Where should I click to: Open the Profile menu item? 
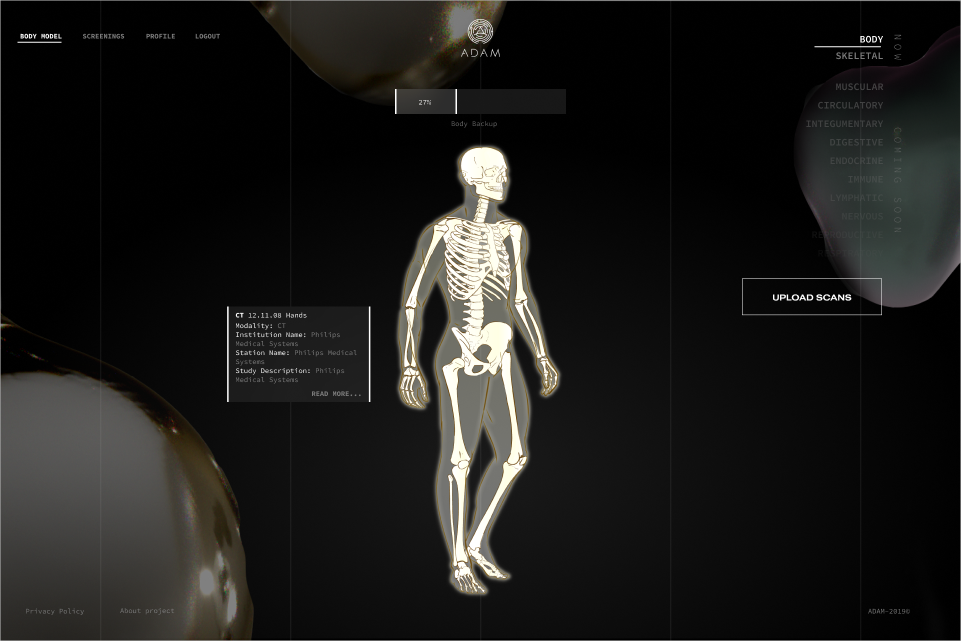click(160, 37)
